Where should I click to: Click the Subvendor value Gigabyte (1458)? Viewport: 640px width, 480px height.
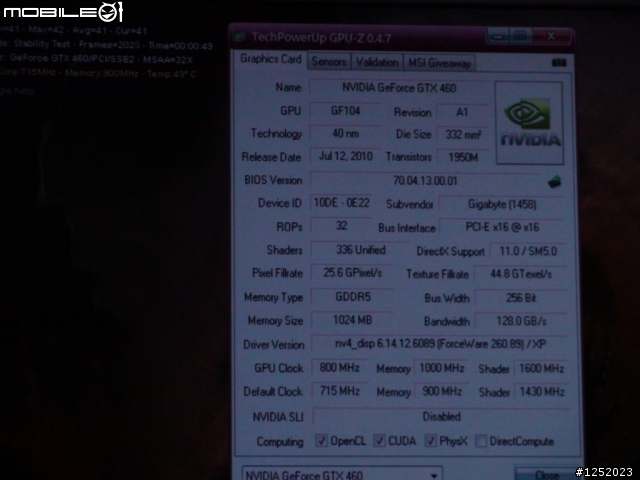[502, 204]
